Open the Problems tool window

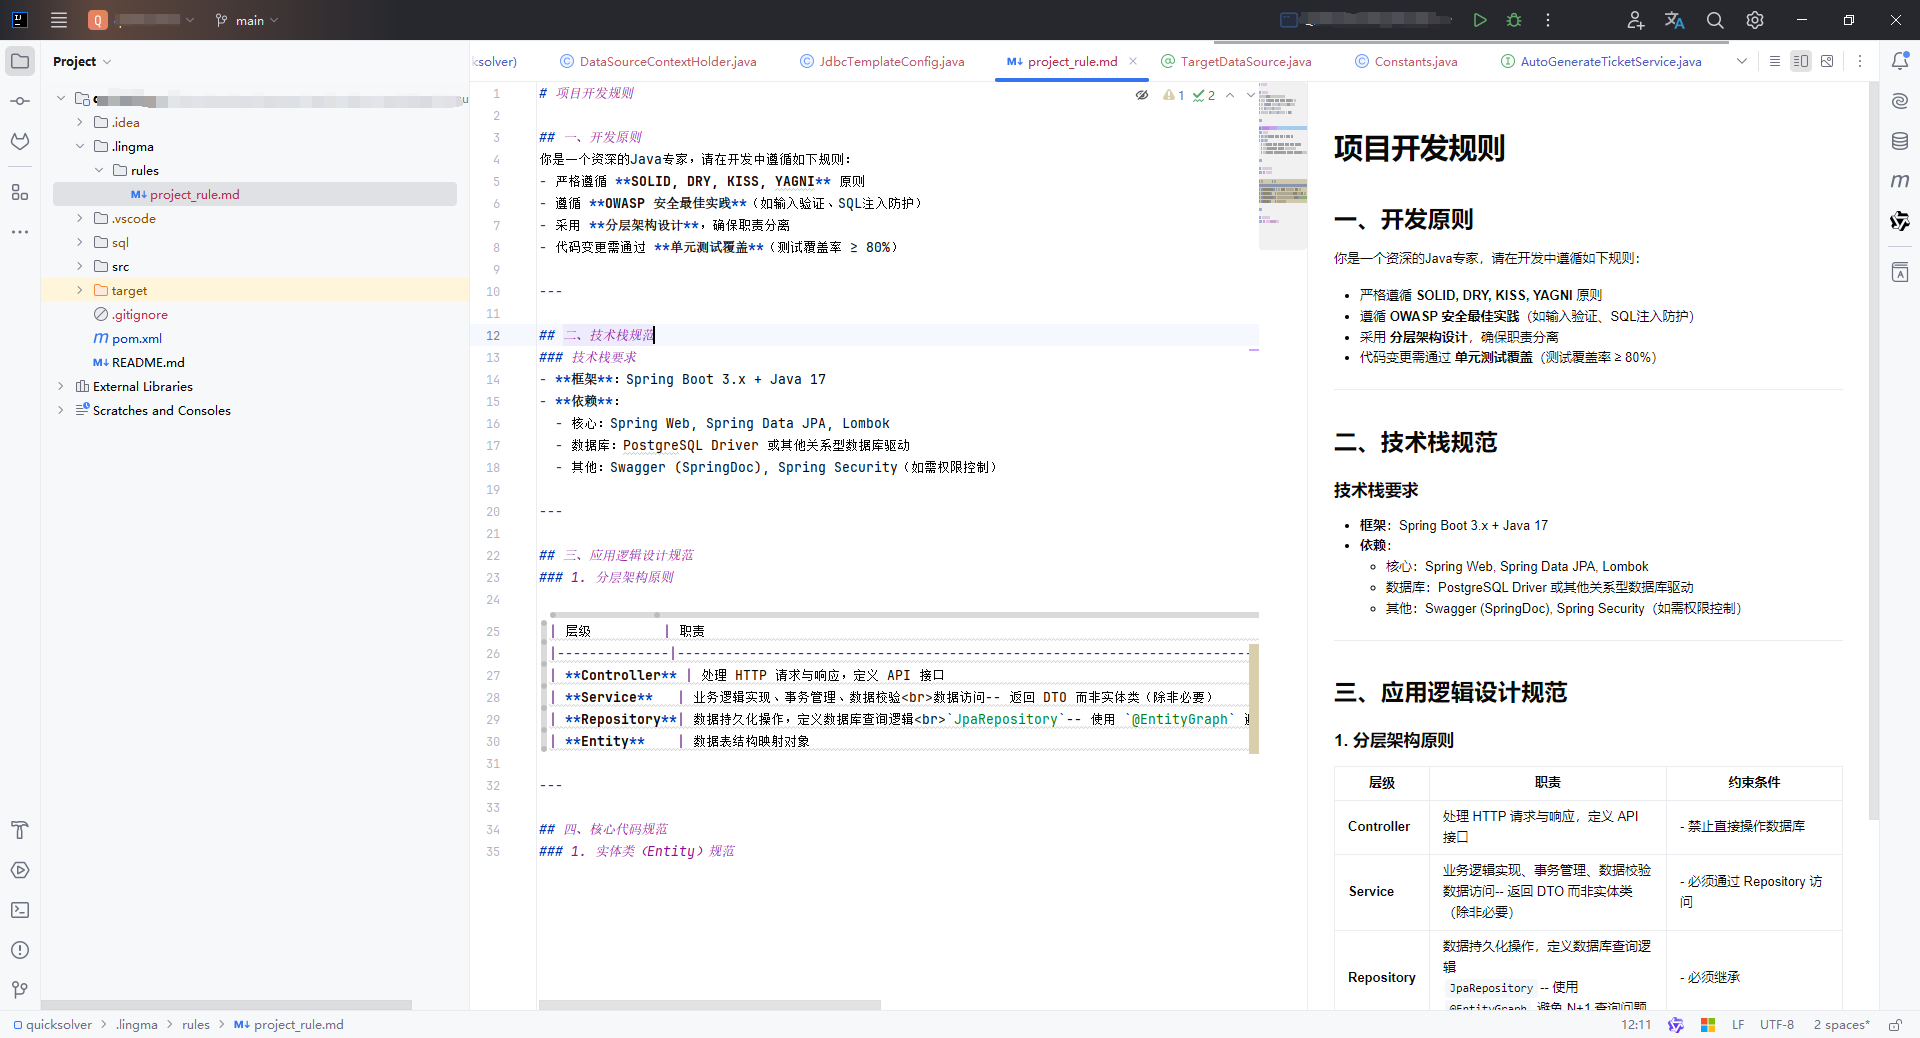(20, 950)
